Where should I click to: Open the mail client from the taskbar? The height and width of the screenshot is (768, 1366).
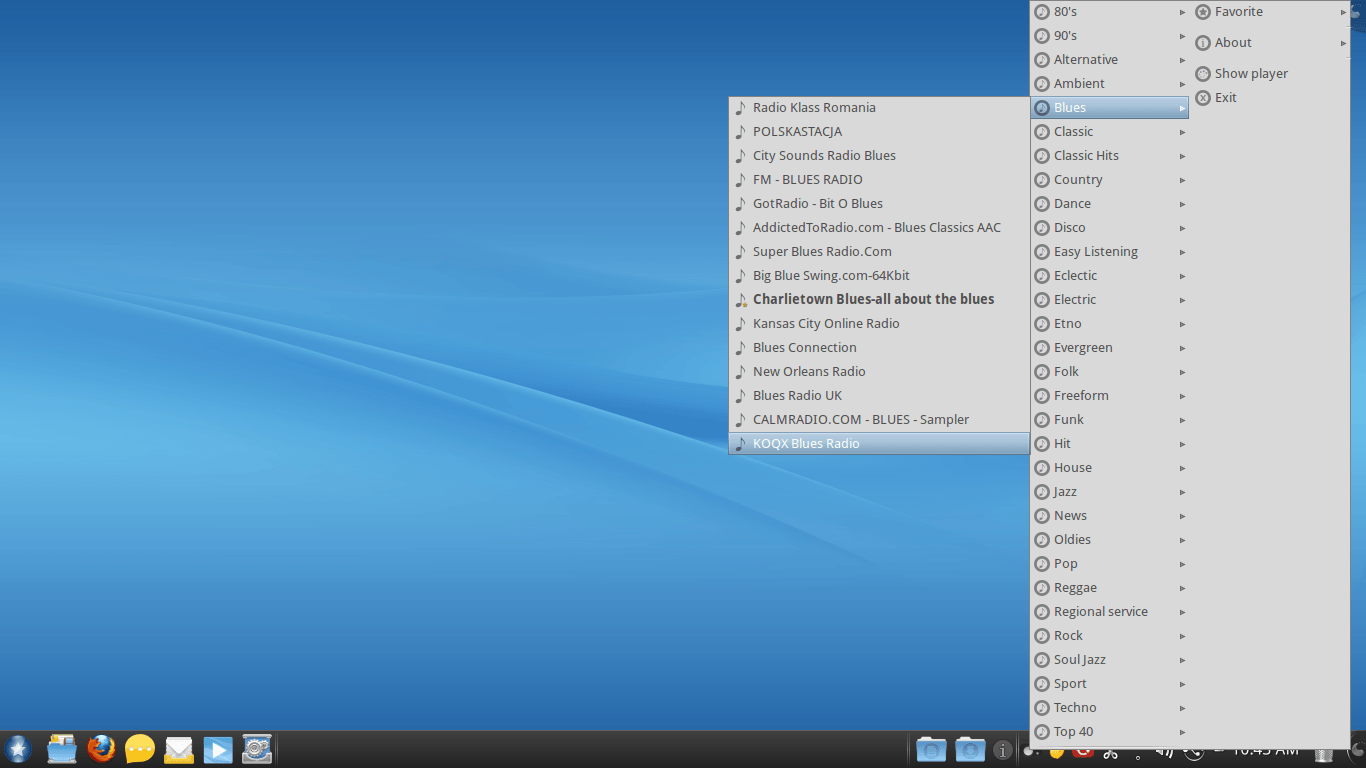179,748
